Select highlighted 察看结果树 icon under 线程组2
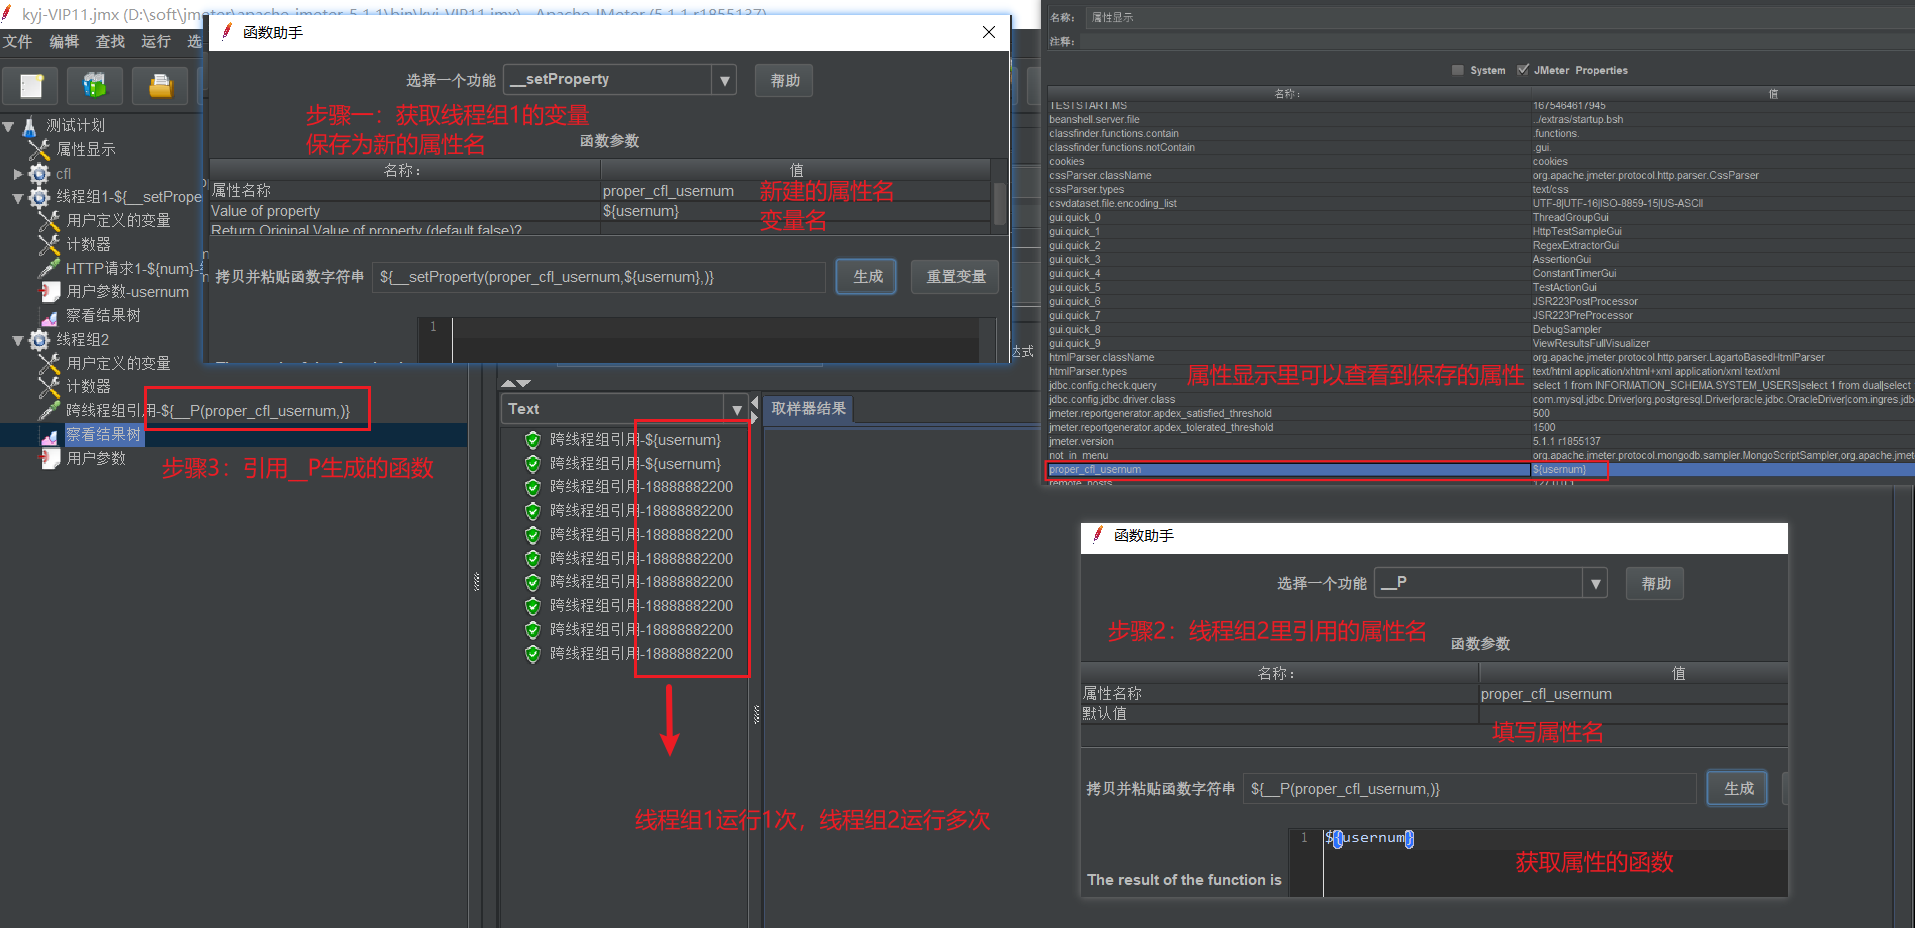The height and width of the screenshot is (928, 1915). (x=50, y=435)
